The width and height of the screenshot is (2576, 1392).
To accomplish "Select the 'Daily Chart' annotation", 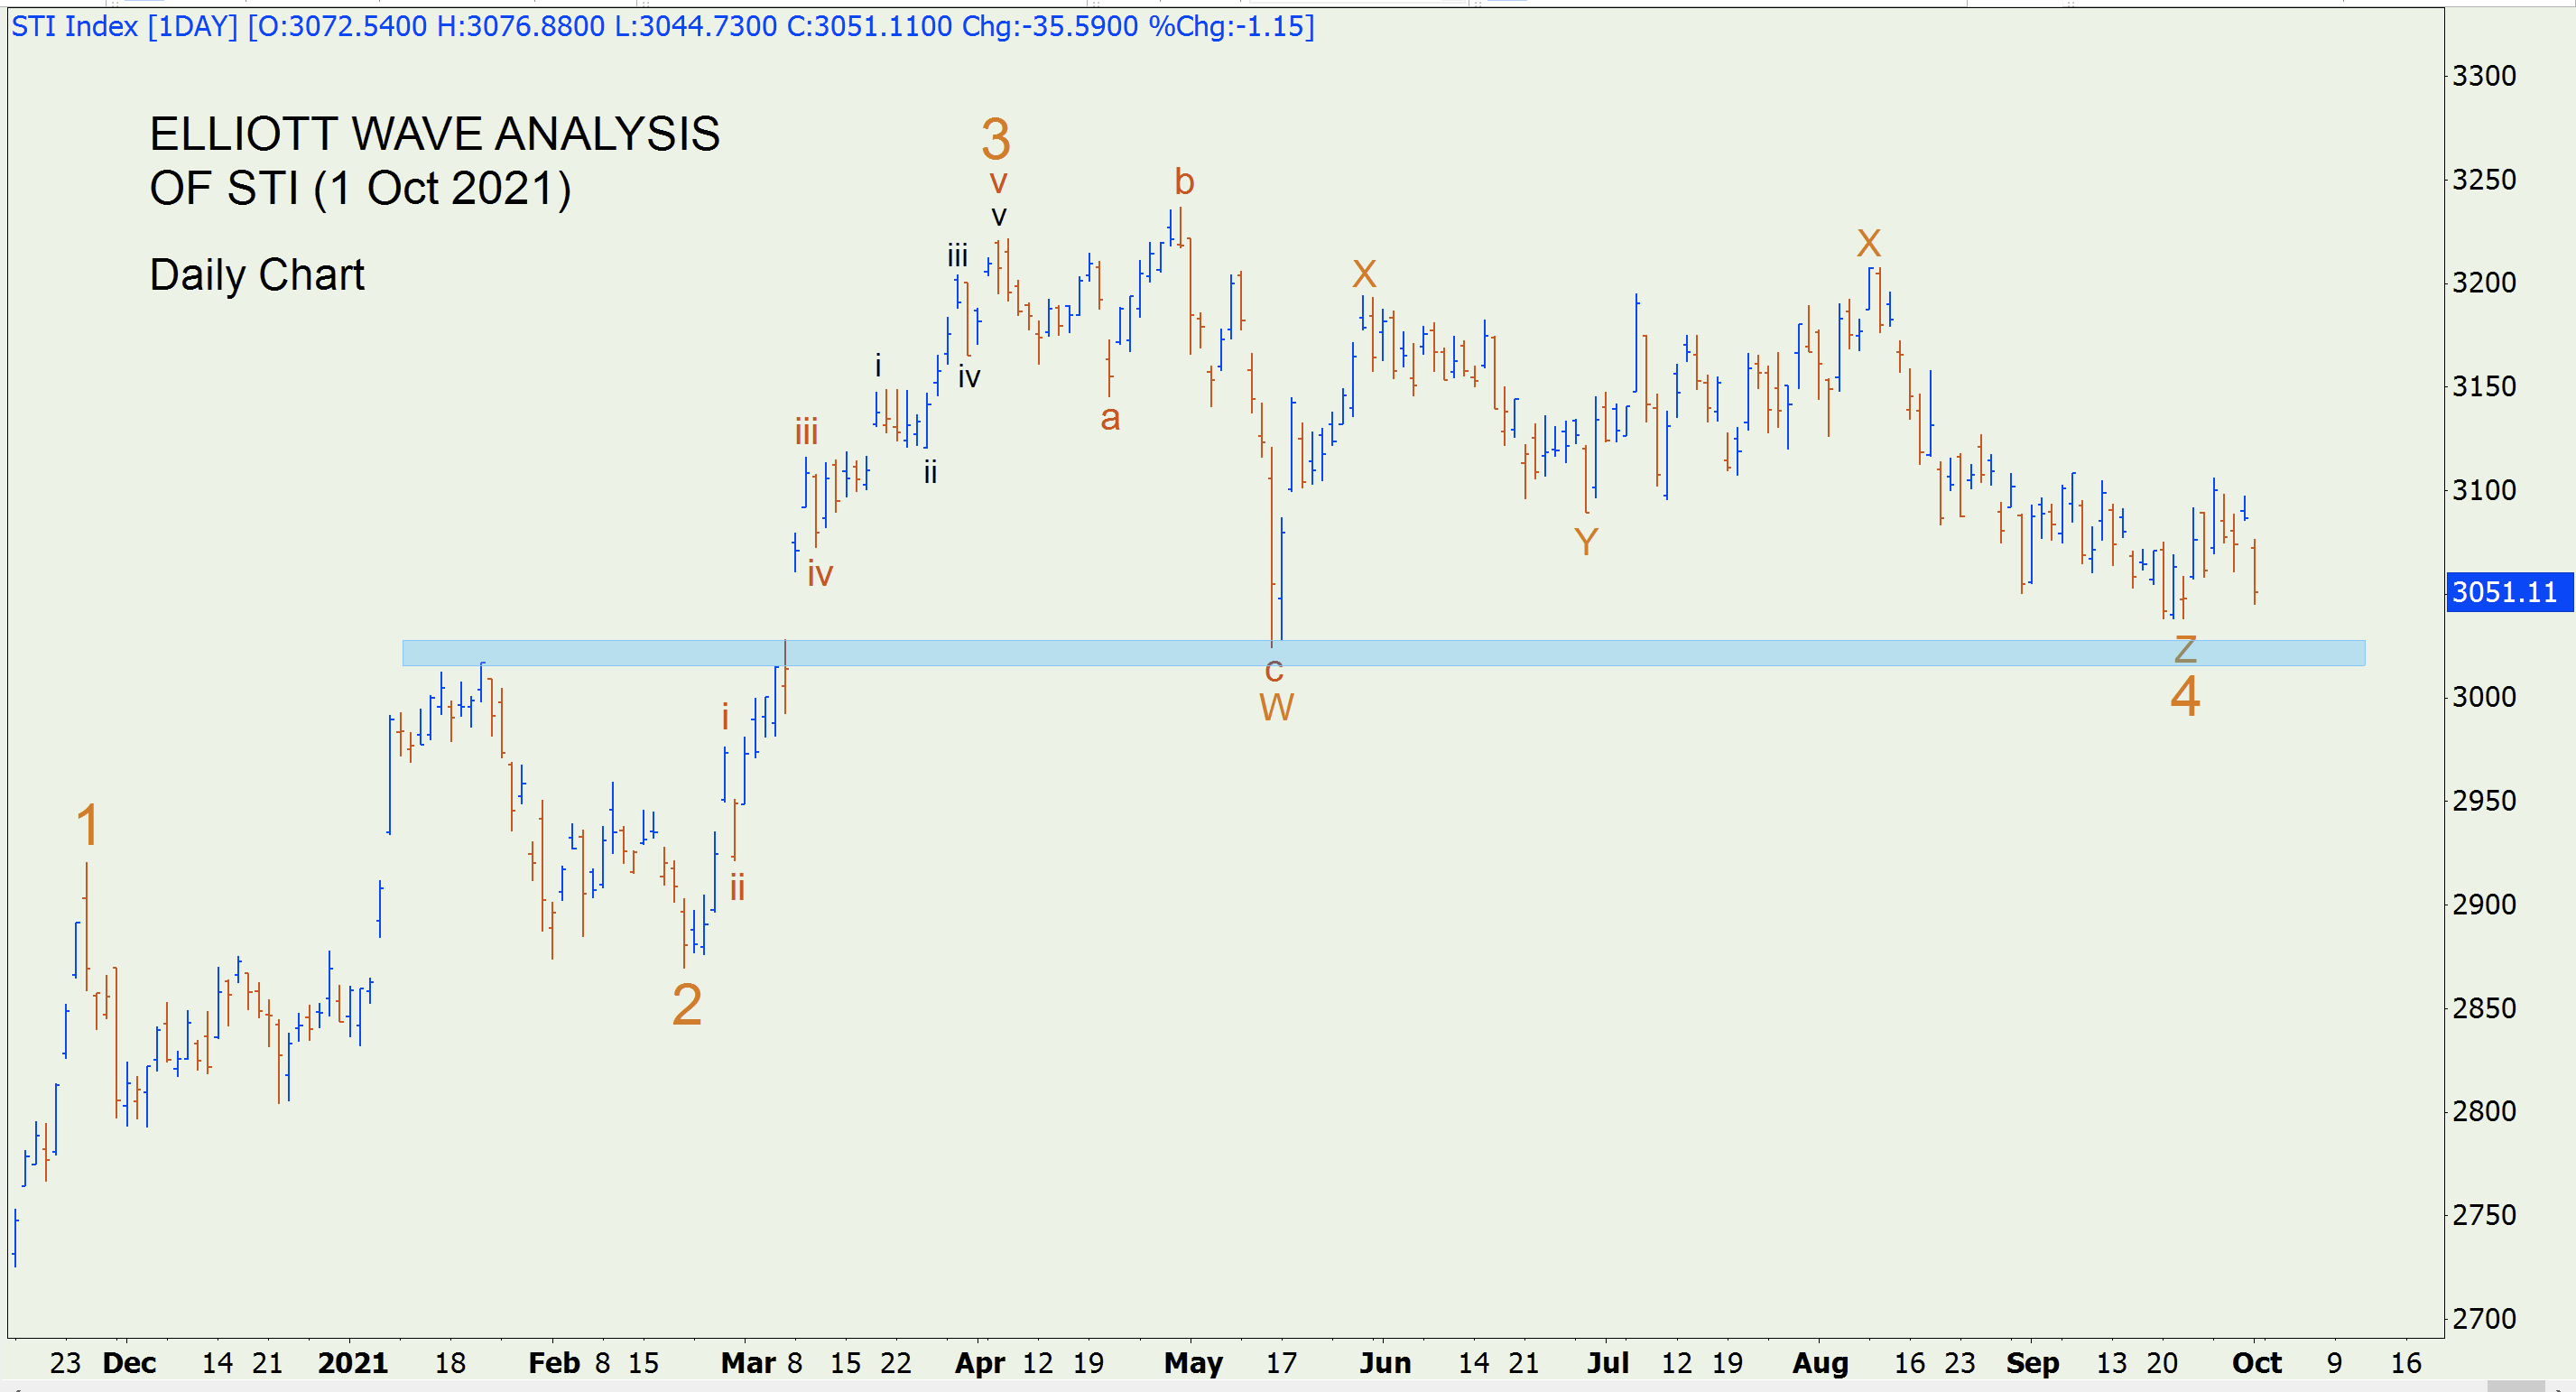I will [x=257, y=275].
